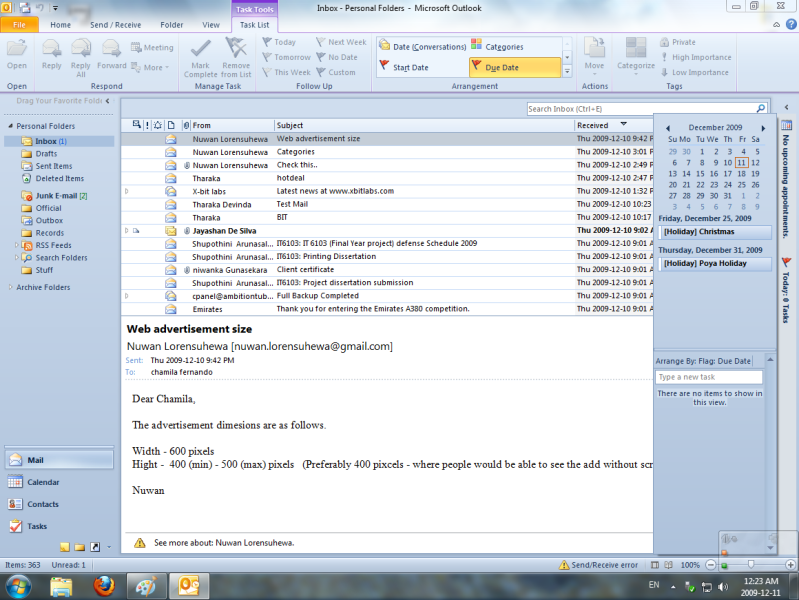The image size is (799, 600).
Task: Flag for Next Week follow-up
Action: (341, 42)
